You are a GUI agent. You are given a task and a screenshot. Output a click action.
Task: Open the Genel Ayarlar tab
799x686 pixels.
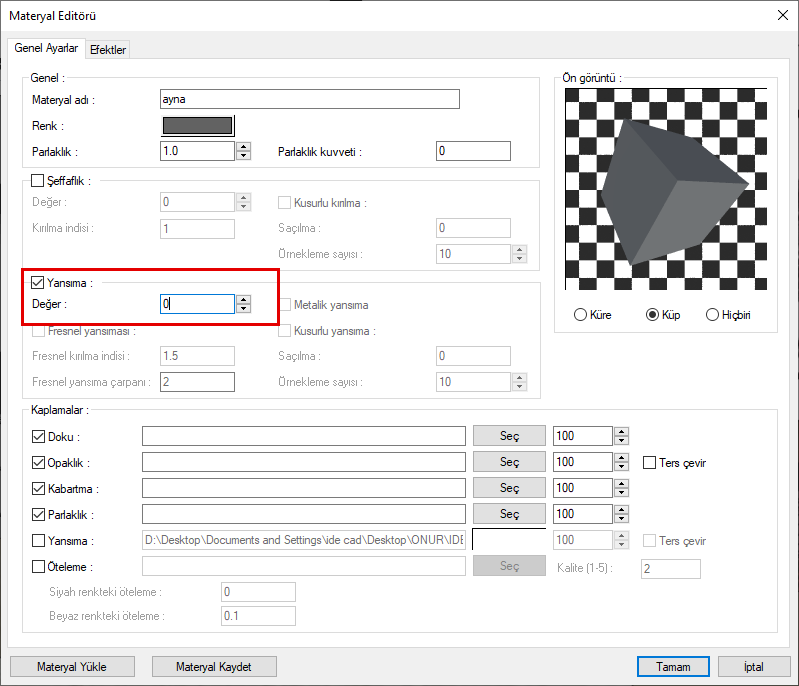point(46,48)
